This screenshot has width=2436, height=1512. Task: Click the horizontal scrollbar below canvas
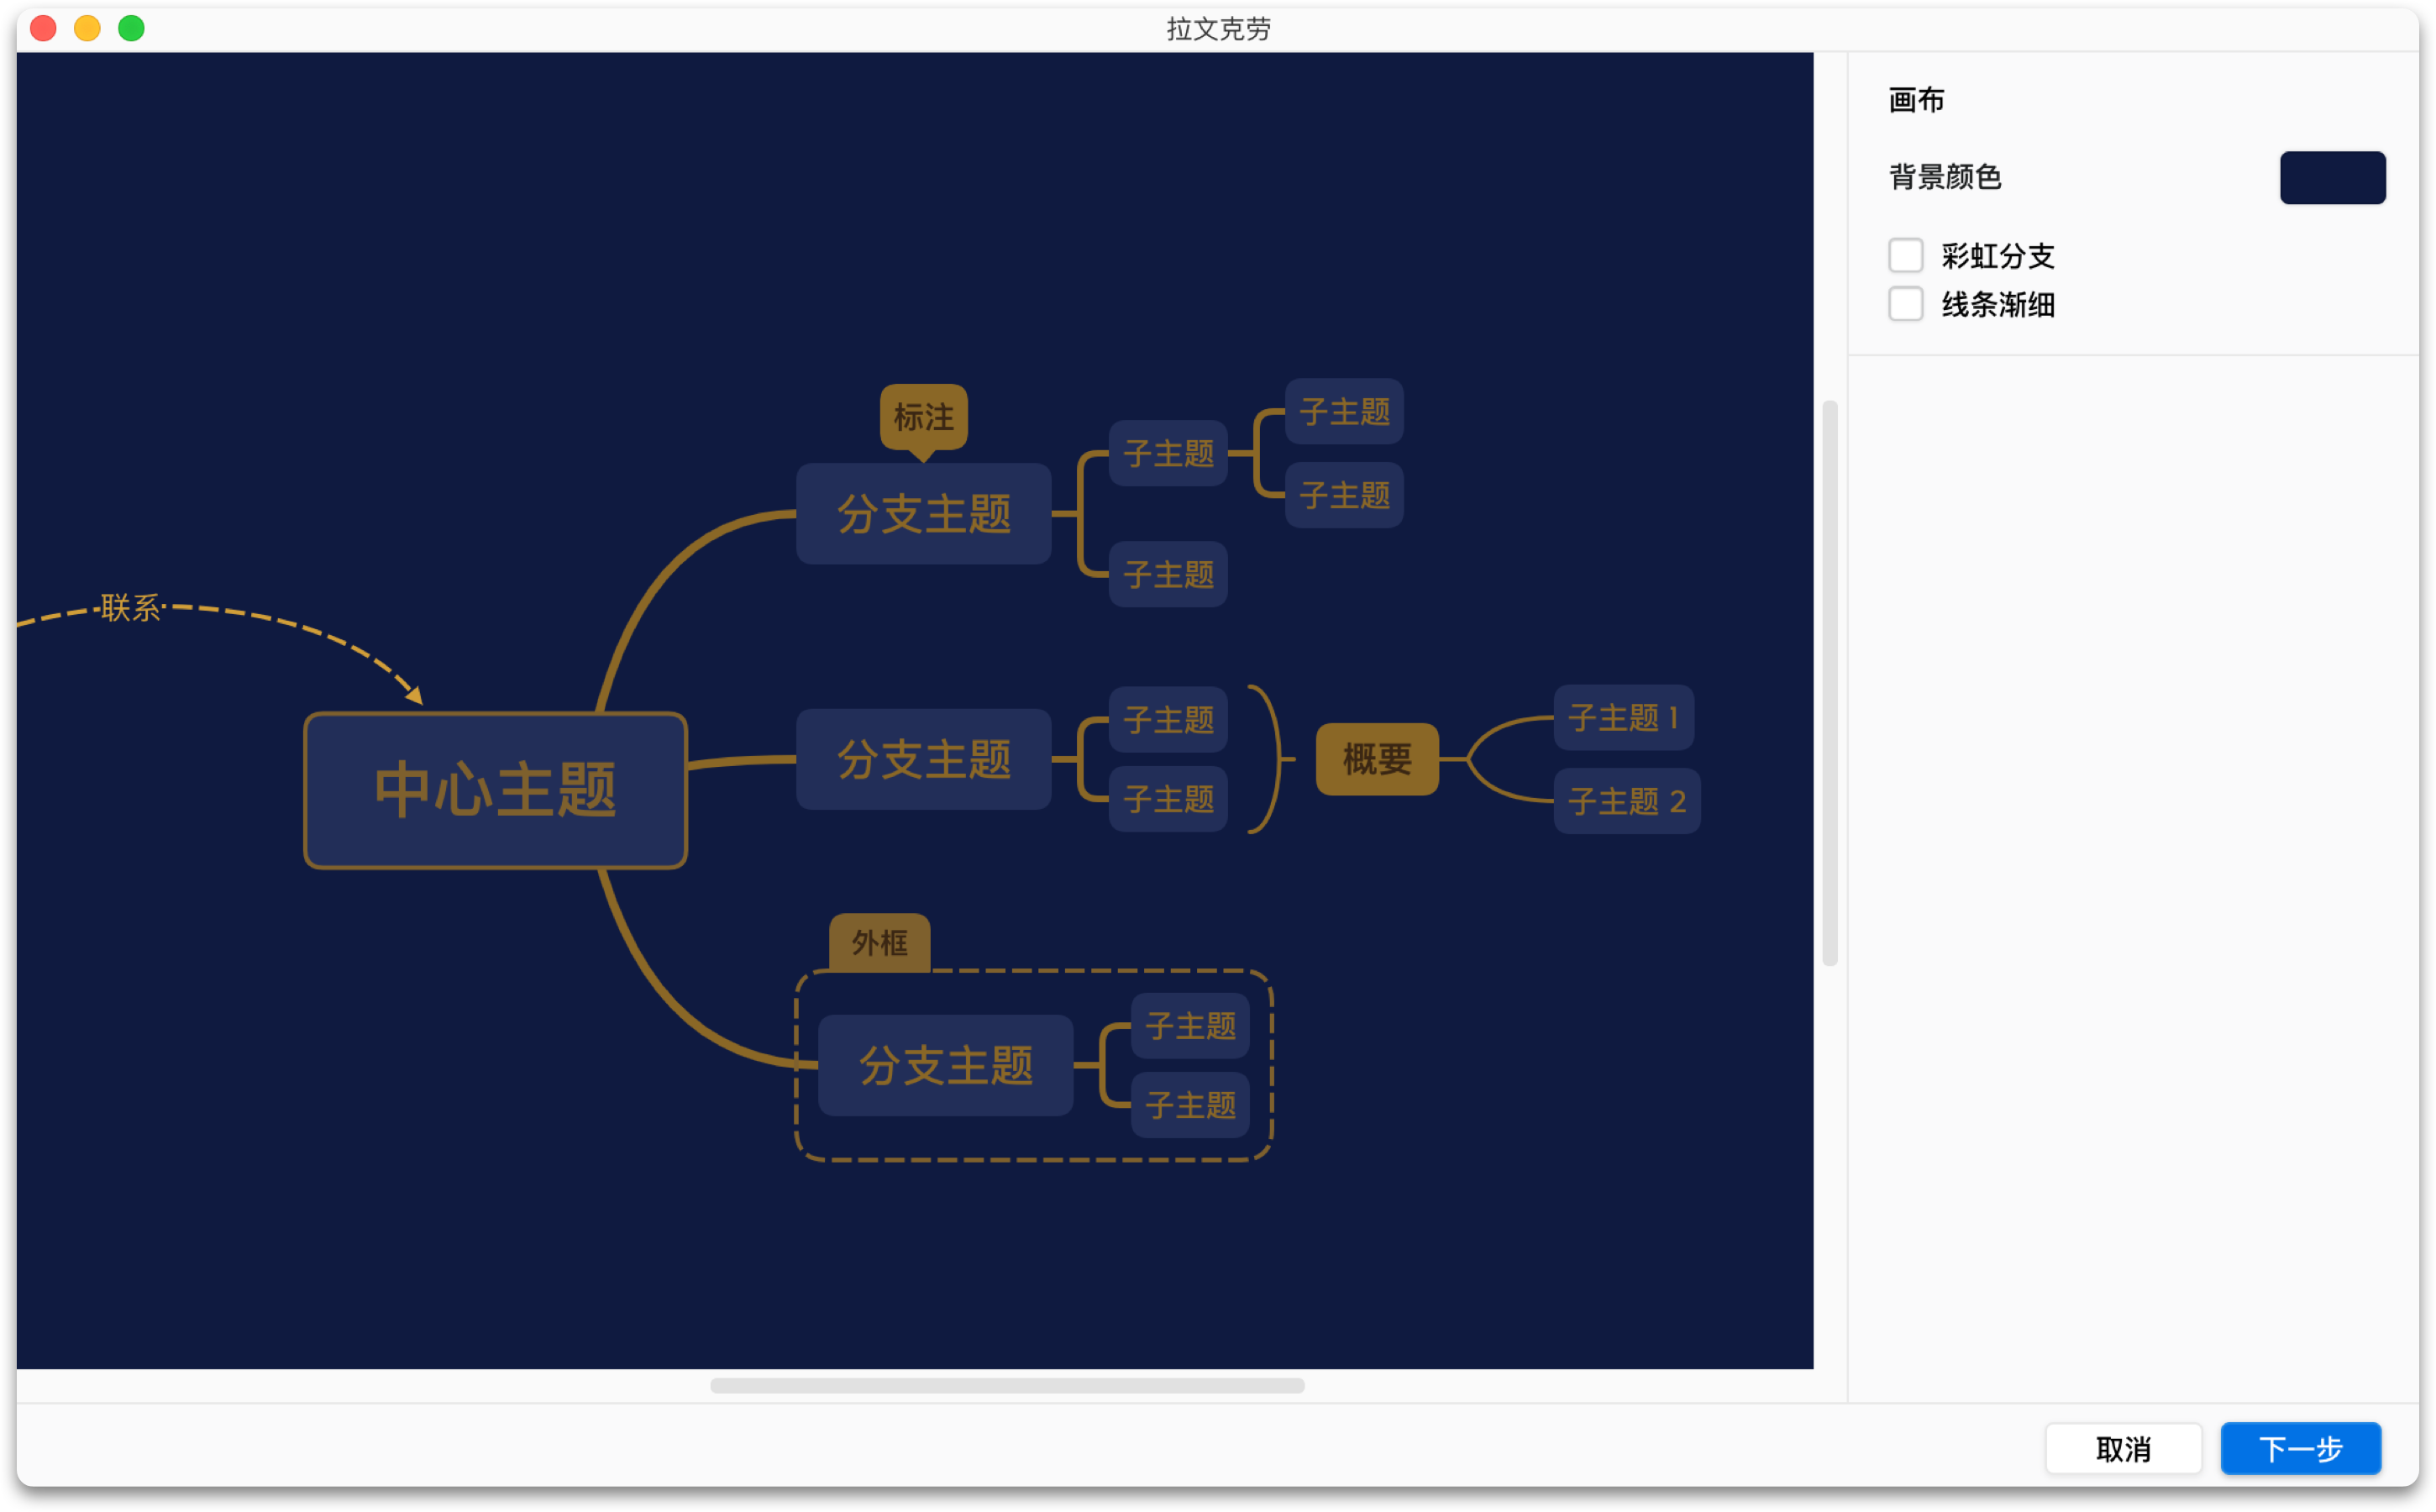click(1007, 1385)
